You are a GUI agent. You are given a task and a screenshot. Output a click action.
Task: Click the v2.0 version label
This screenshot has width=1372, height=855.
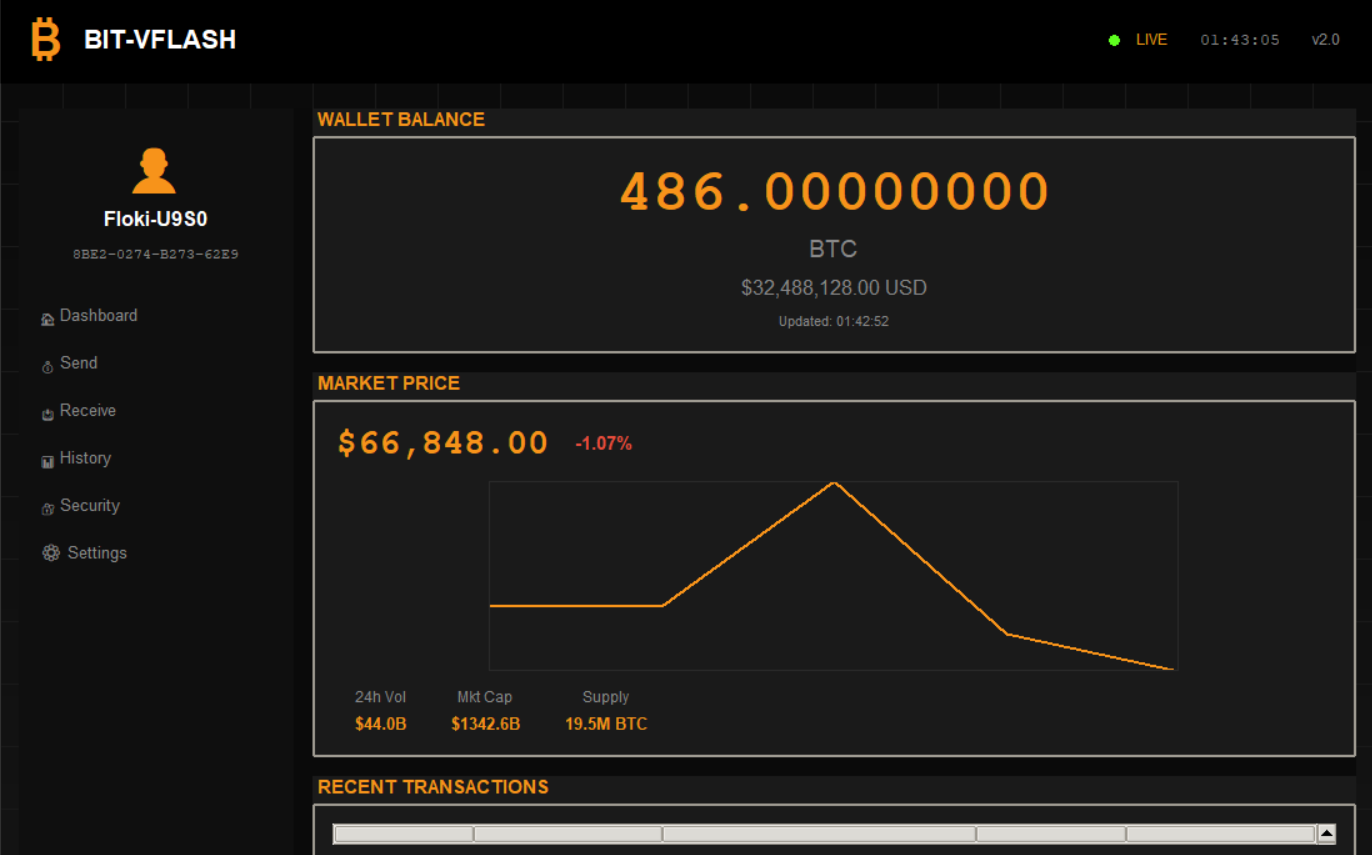click(1325, 40)
